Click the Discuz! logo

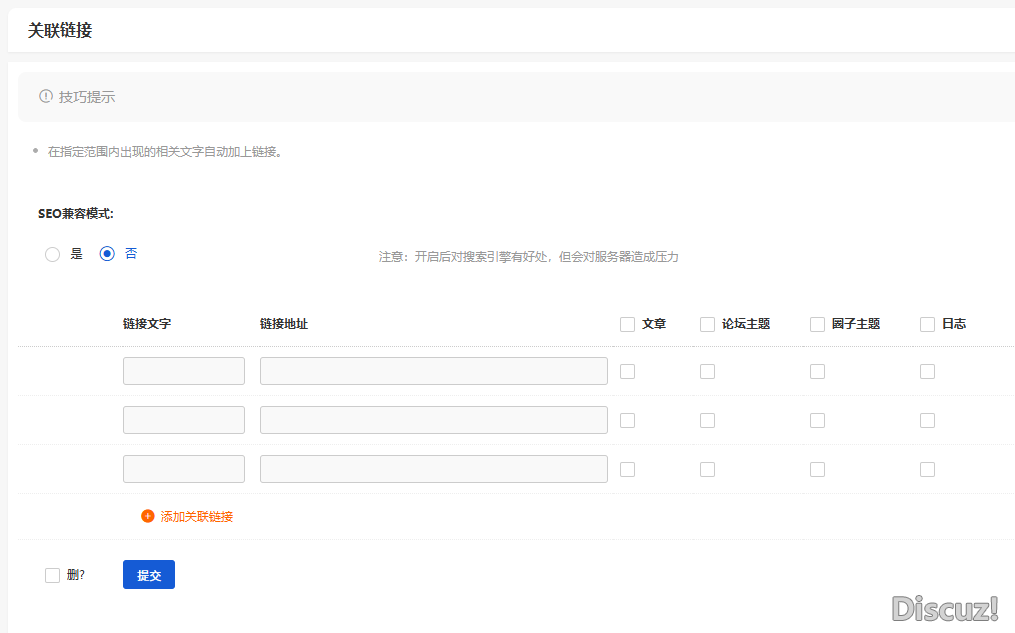coord(945,607)
